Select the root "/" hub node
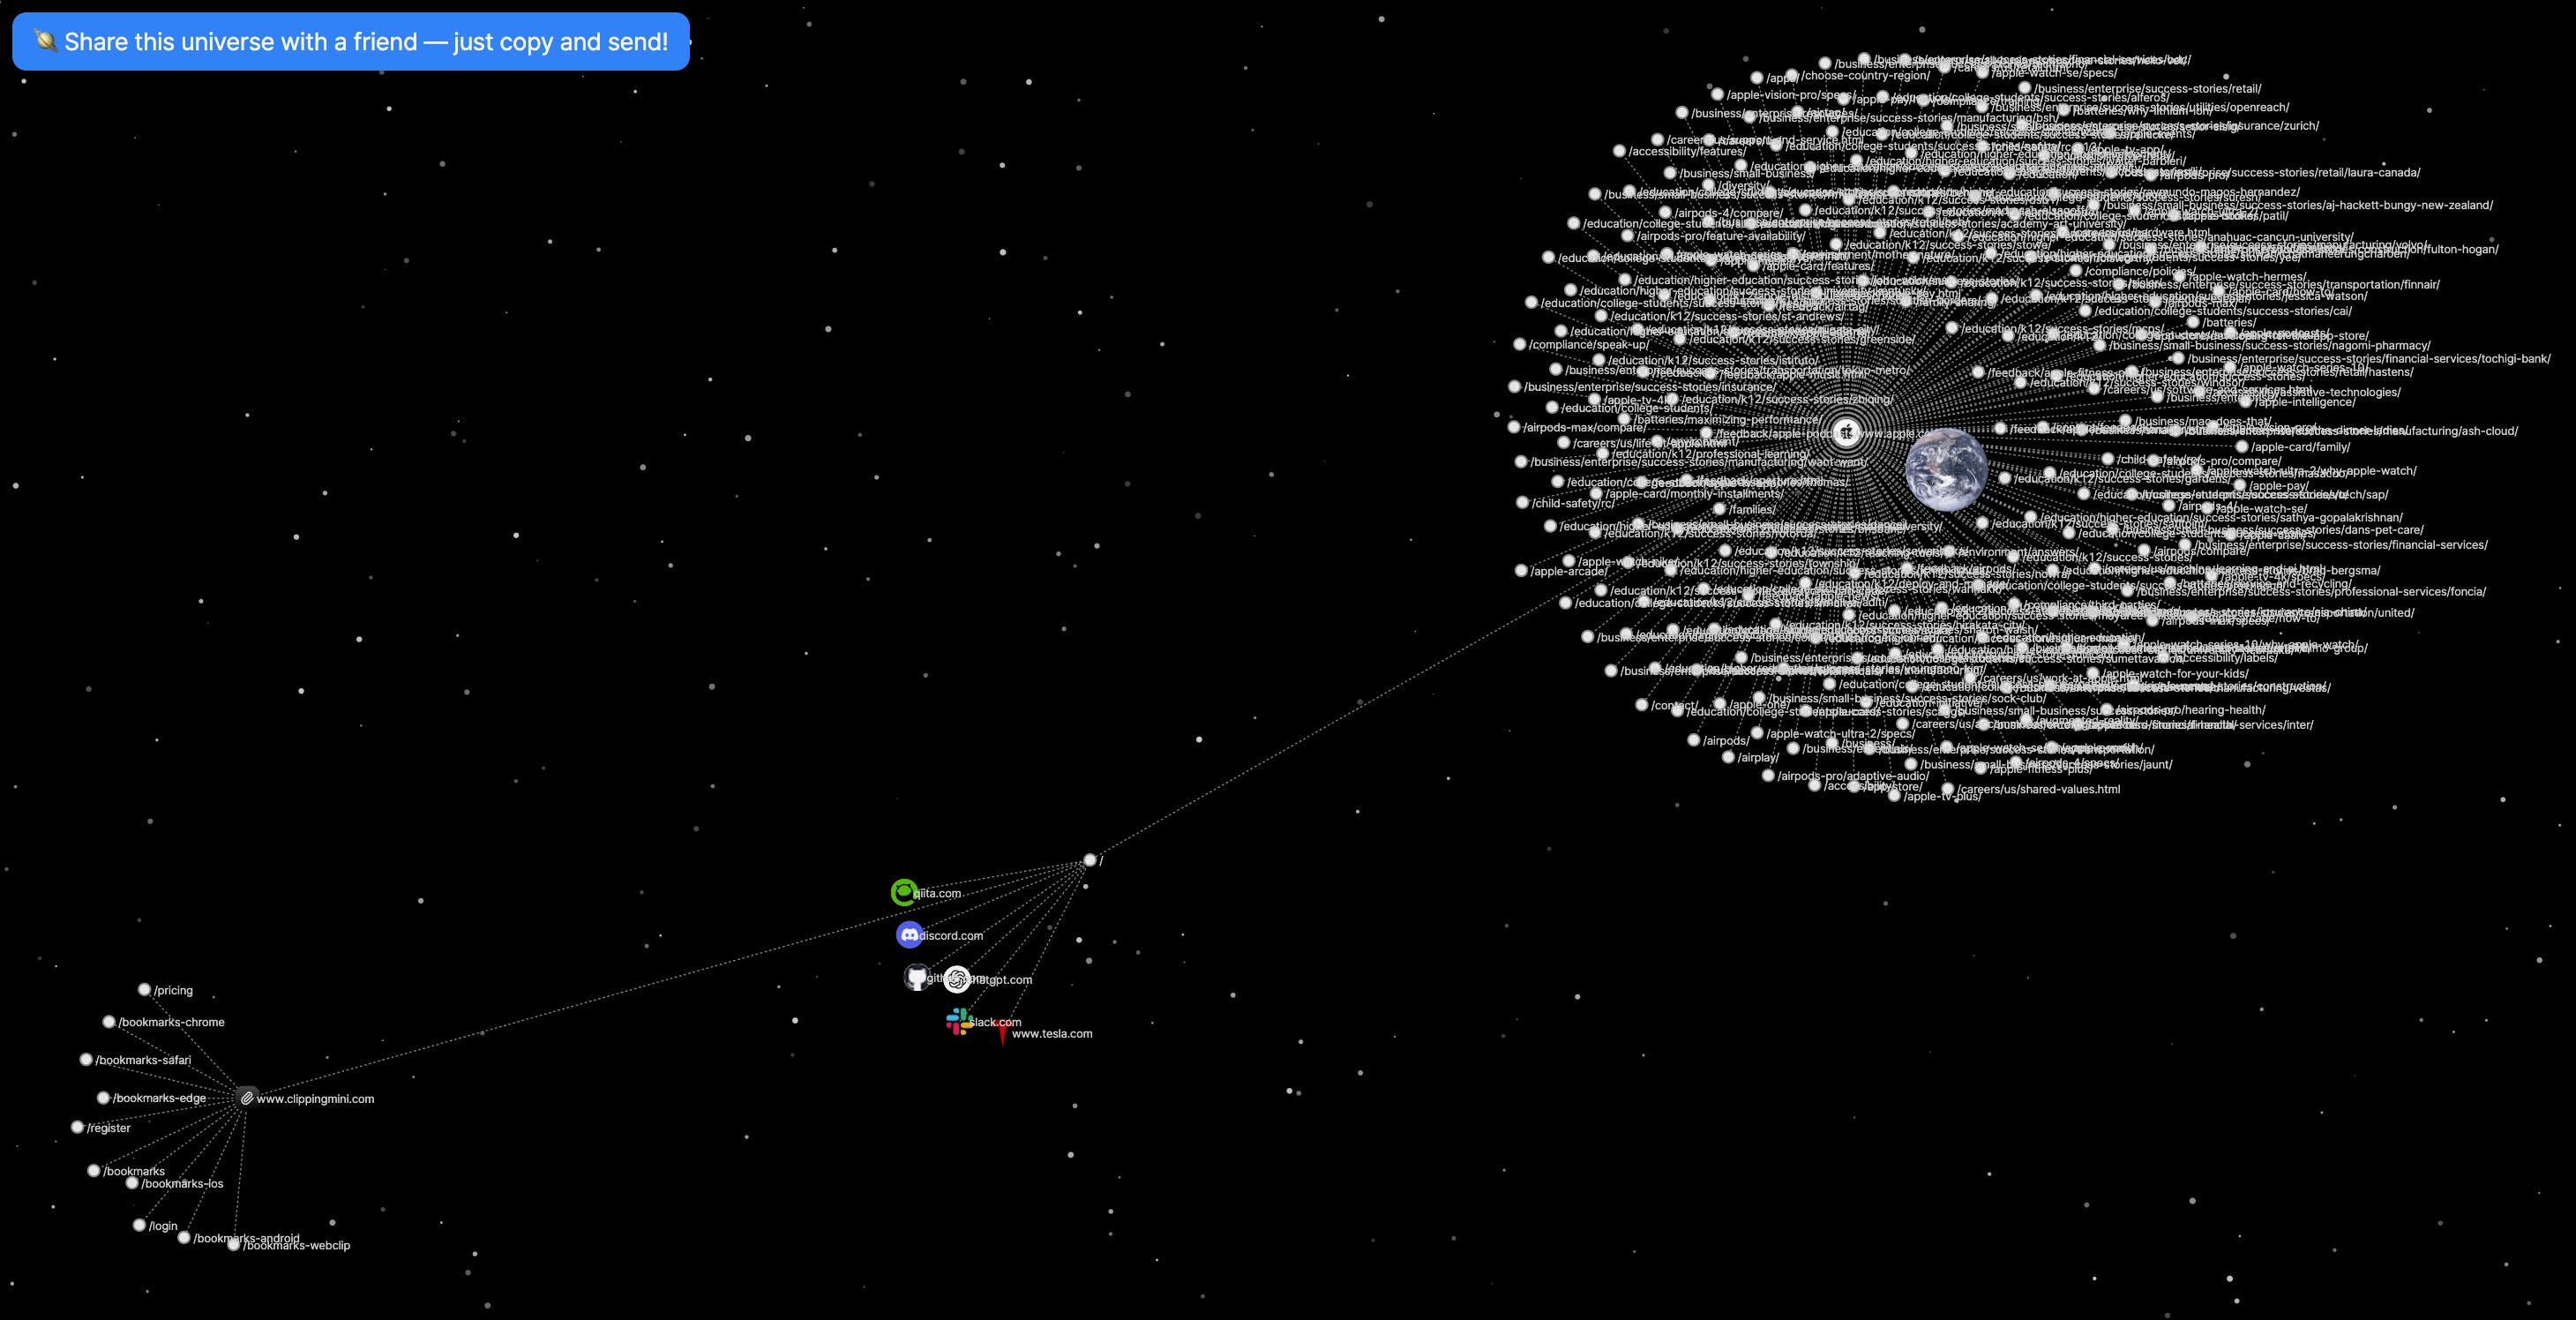This screenshot has width=2576, height=1320. point(1090,860)
